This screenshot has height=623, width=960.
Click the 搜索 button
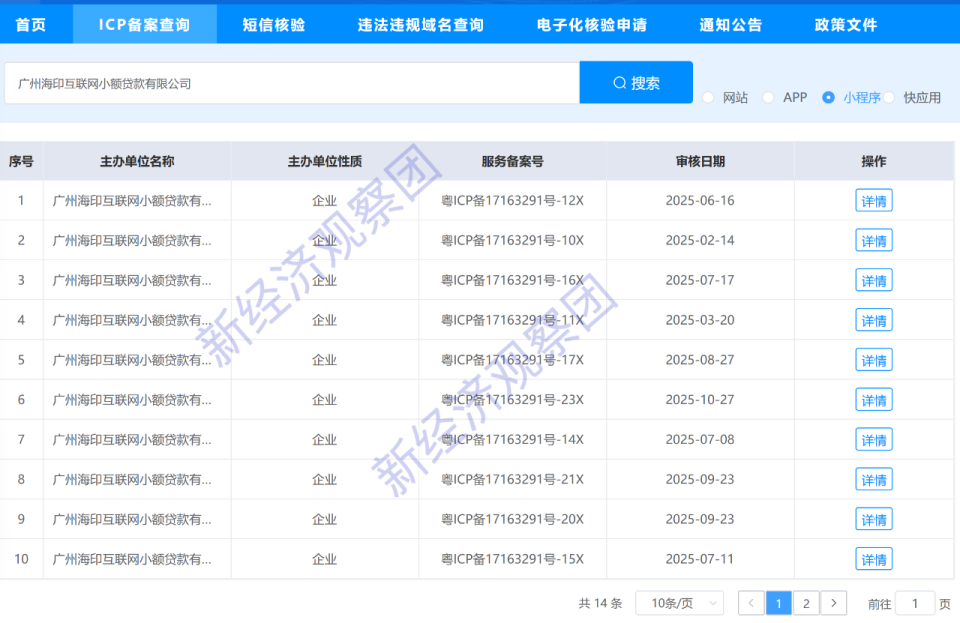tap(636, 83)
